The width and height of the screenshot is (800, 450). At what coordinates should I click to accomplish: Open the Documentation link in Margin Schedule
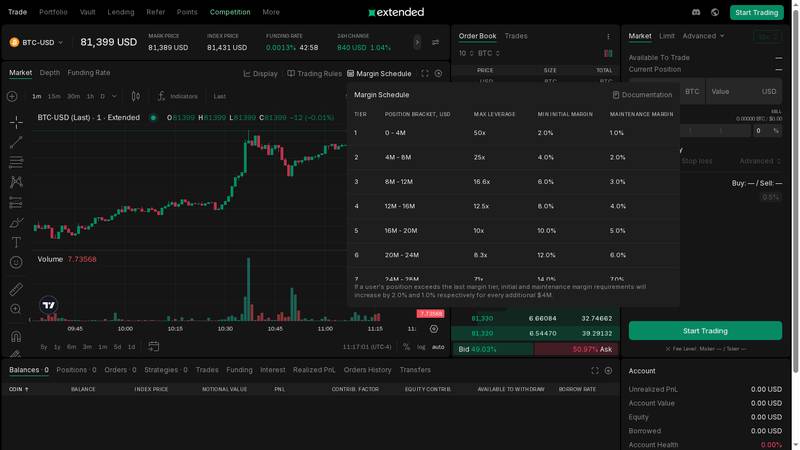coord(642,95)
